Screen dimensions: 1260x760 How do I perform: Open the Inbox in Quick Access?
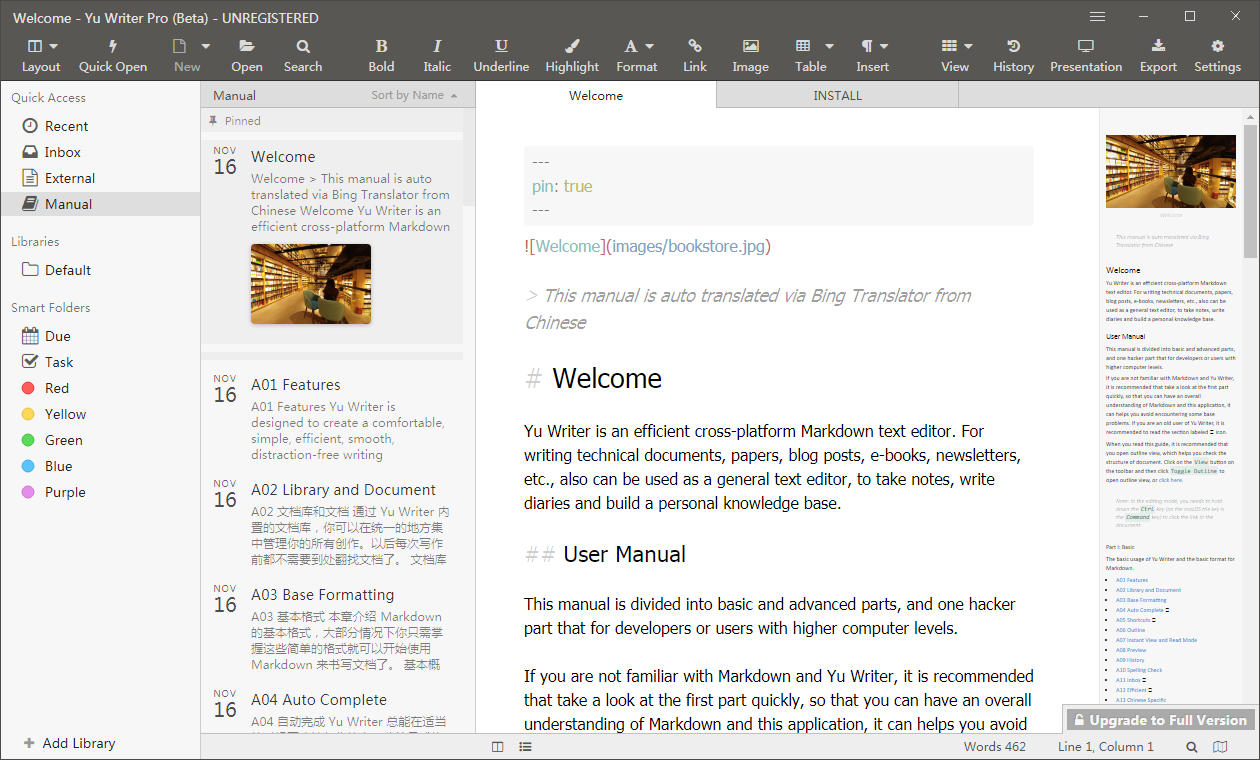60,151
